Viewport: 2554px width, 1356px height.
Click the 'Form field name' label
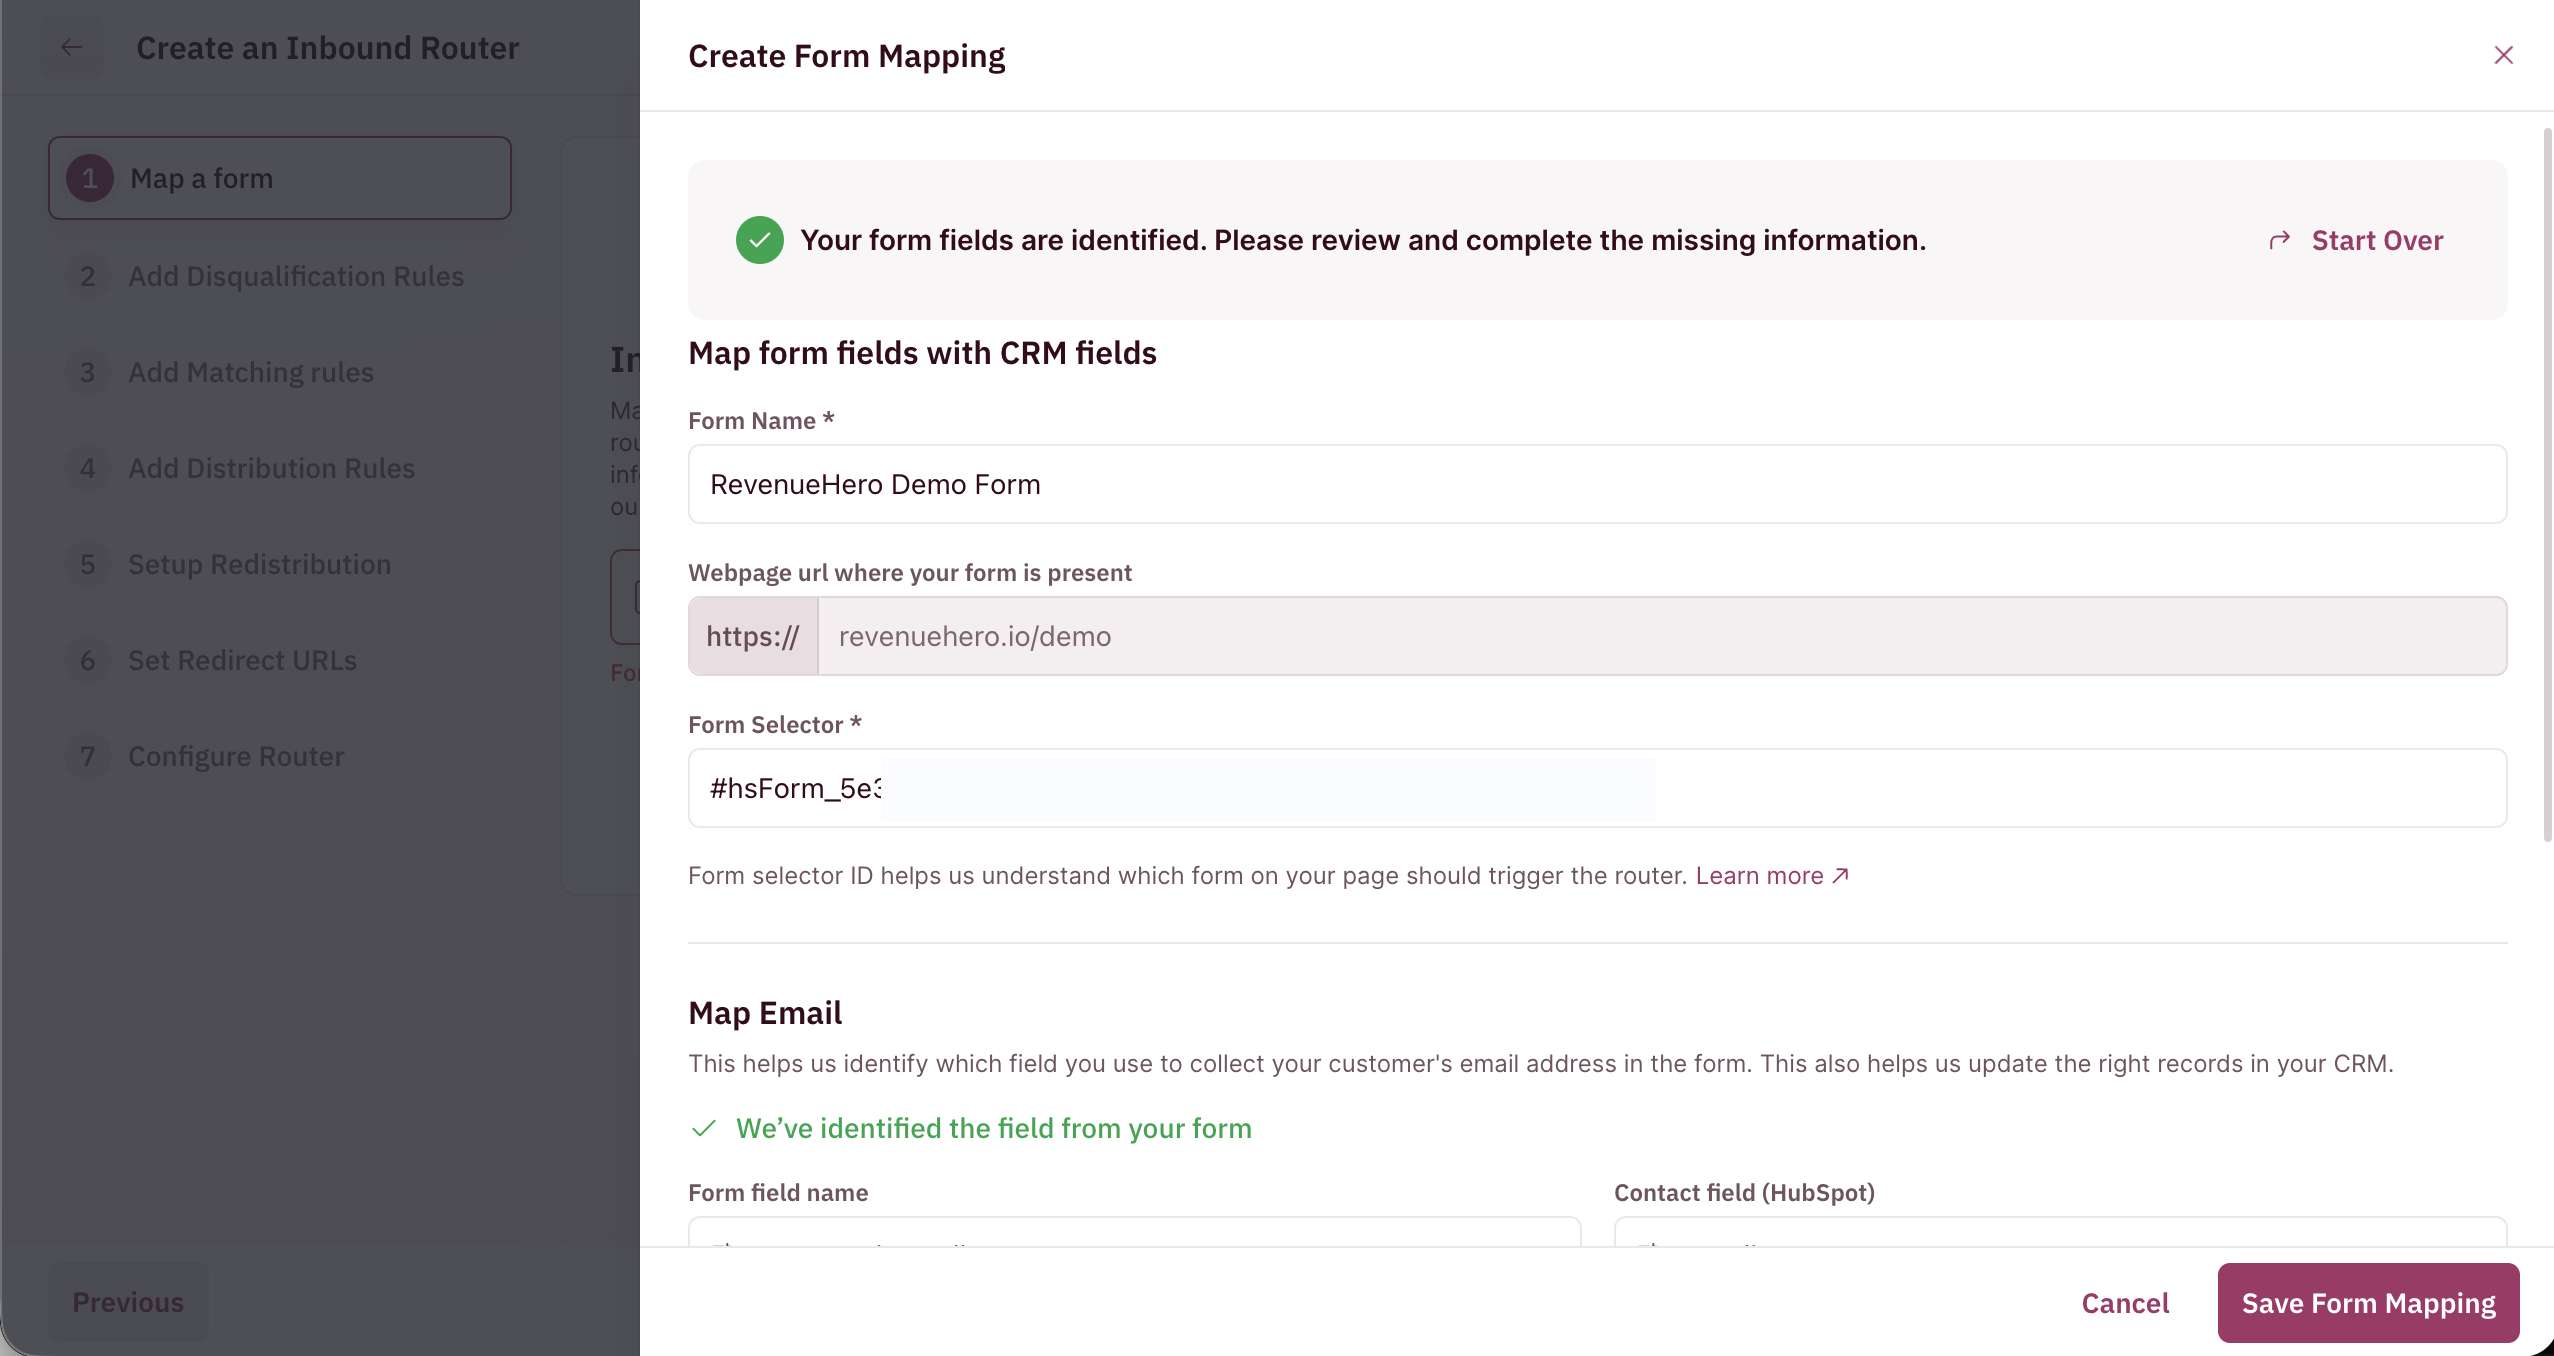[x=778, y=1192]
